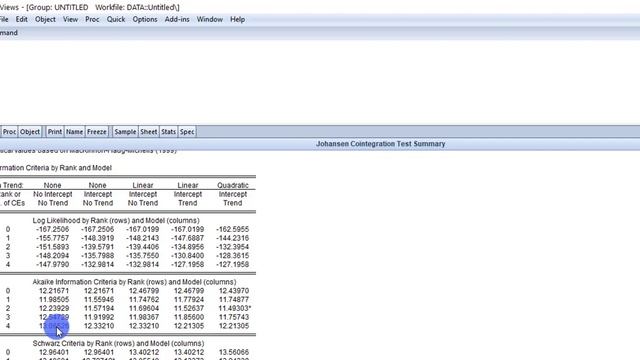Screen dimensions: 640x360
Task: Select Akaike value 11.98505
Action: pos(54,300)
